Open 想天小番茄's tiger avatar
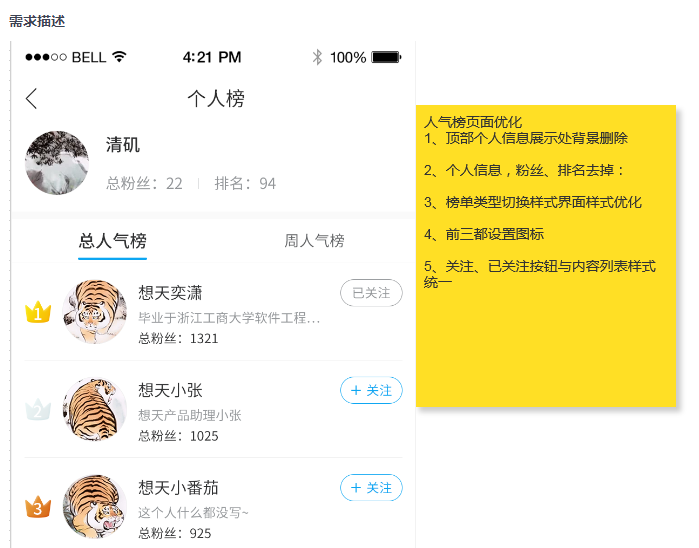Screen dimensions: 699x548 (95, 507)
